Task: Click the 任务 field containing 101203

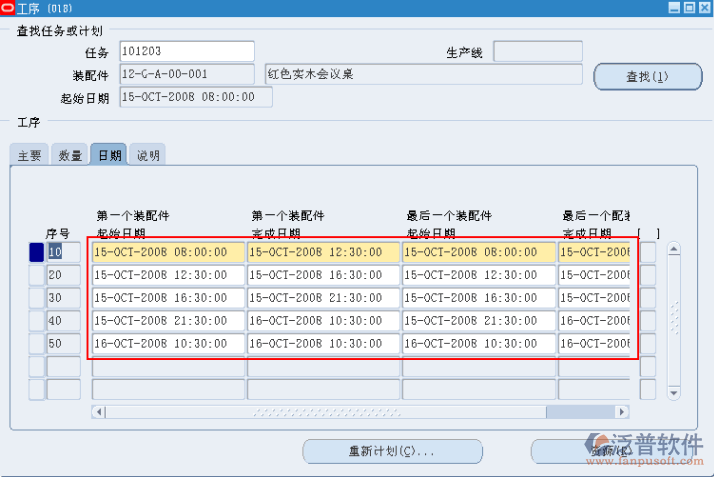Action: tap(186, 51)
